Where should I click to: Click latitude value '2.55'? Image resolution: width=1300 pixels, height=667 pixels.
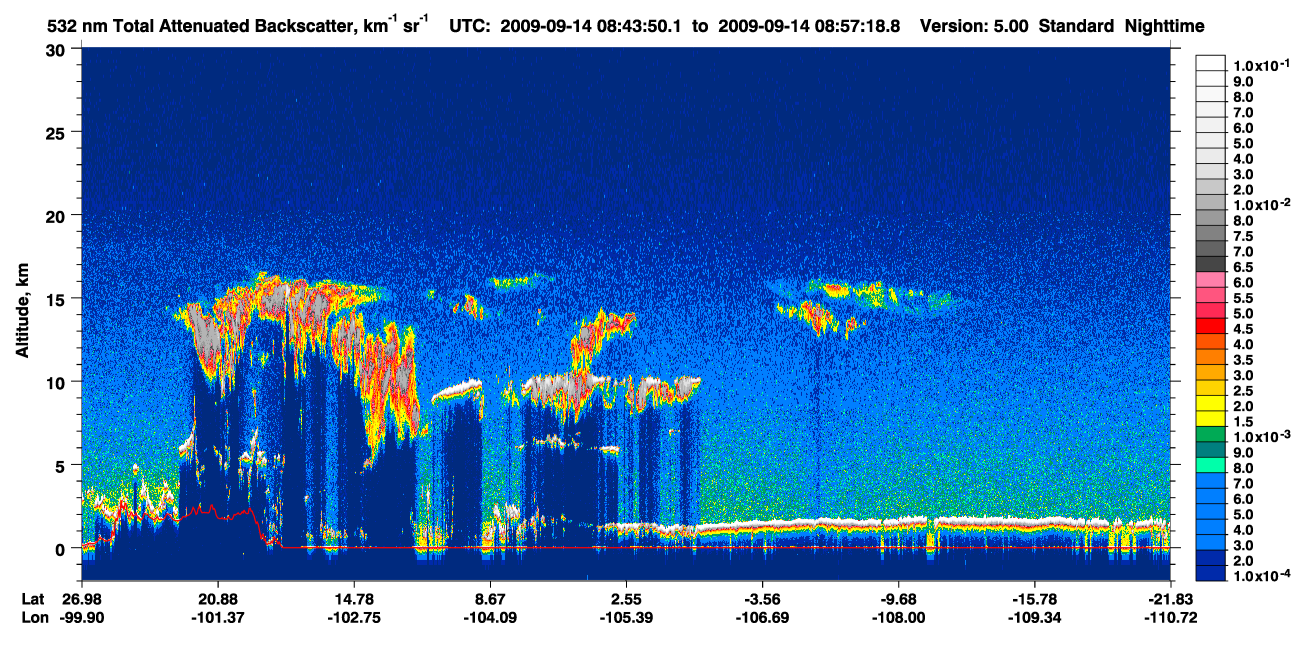(626, 599)
